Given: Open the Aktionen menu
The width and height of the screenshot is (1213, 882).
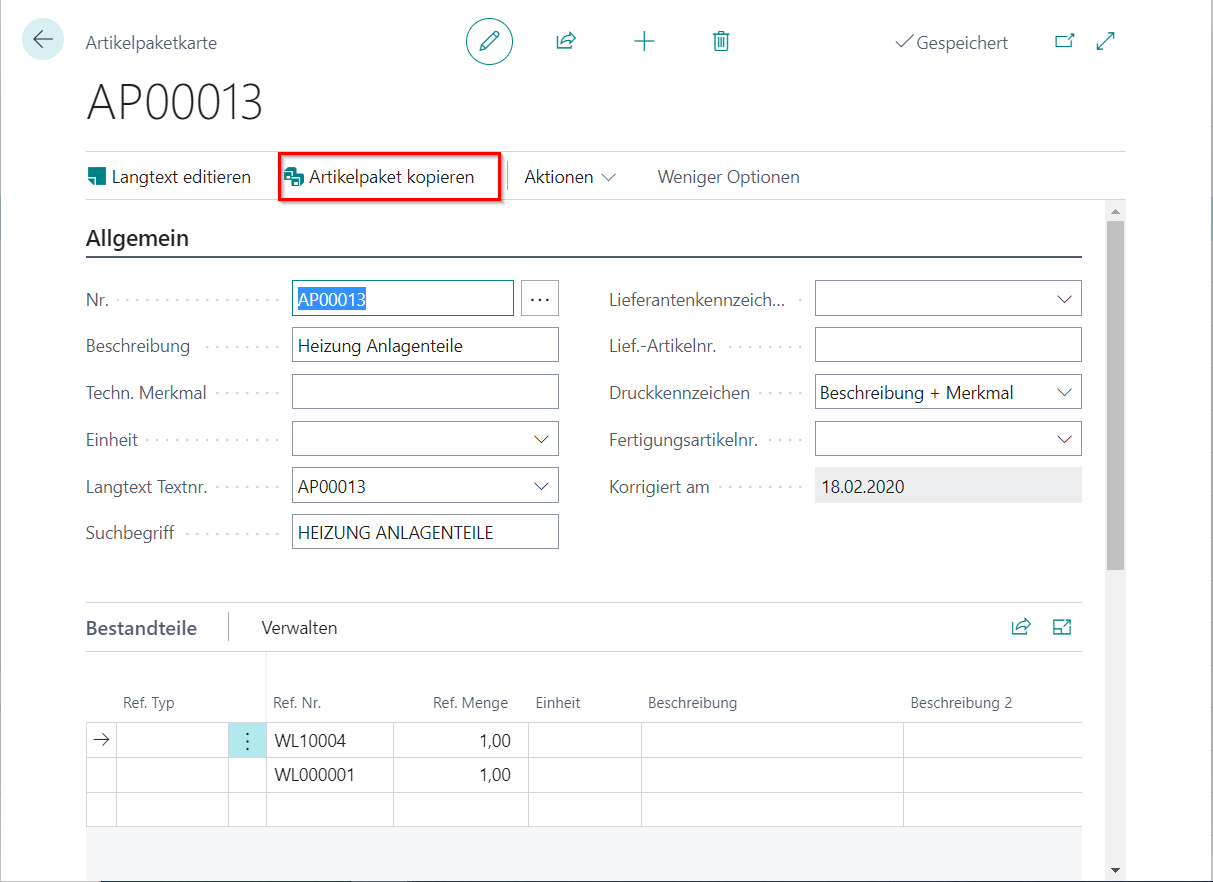Looking at the screenshot, I should click(569, 177).
